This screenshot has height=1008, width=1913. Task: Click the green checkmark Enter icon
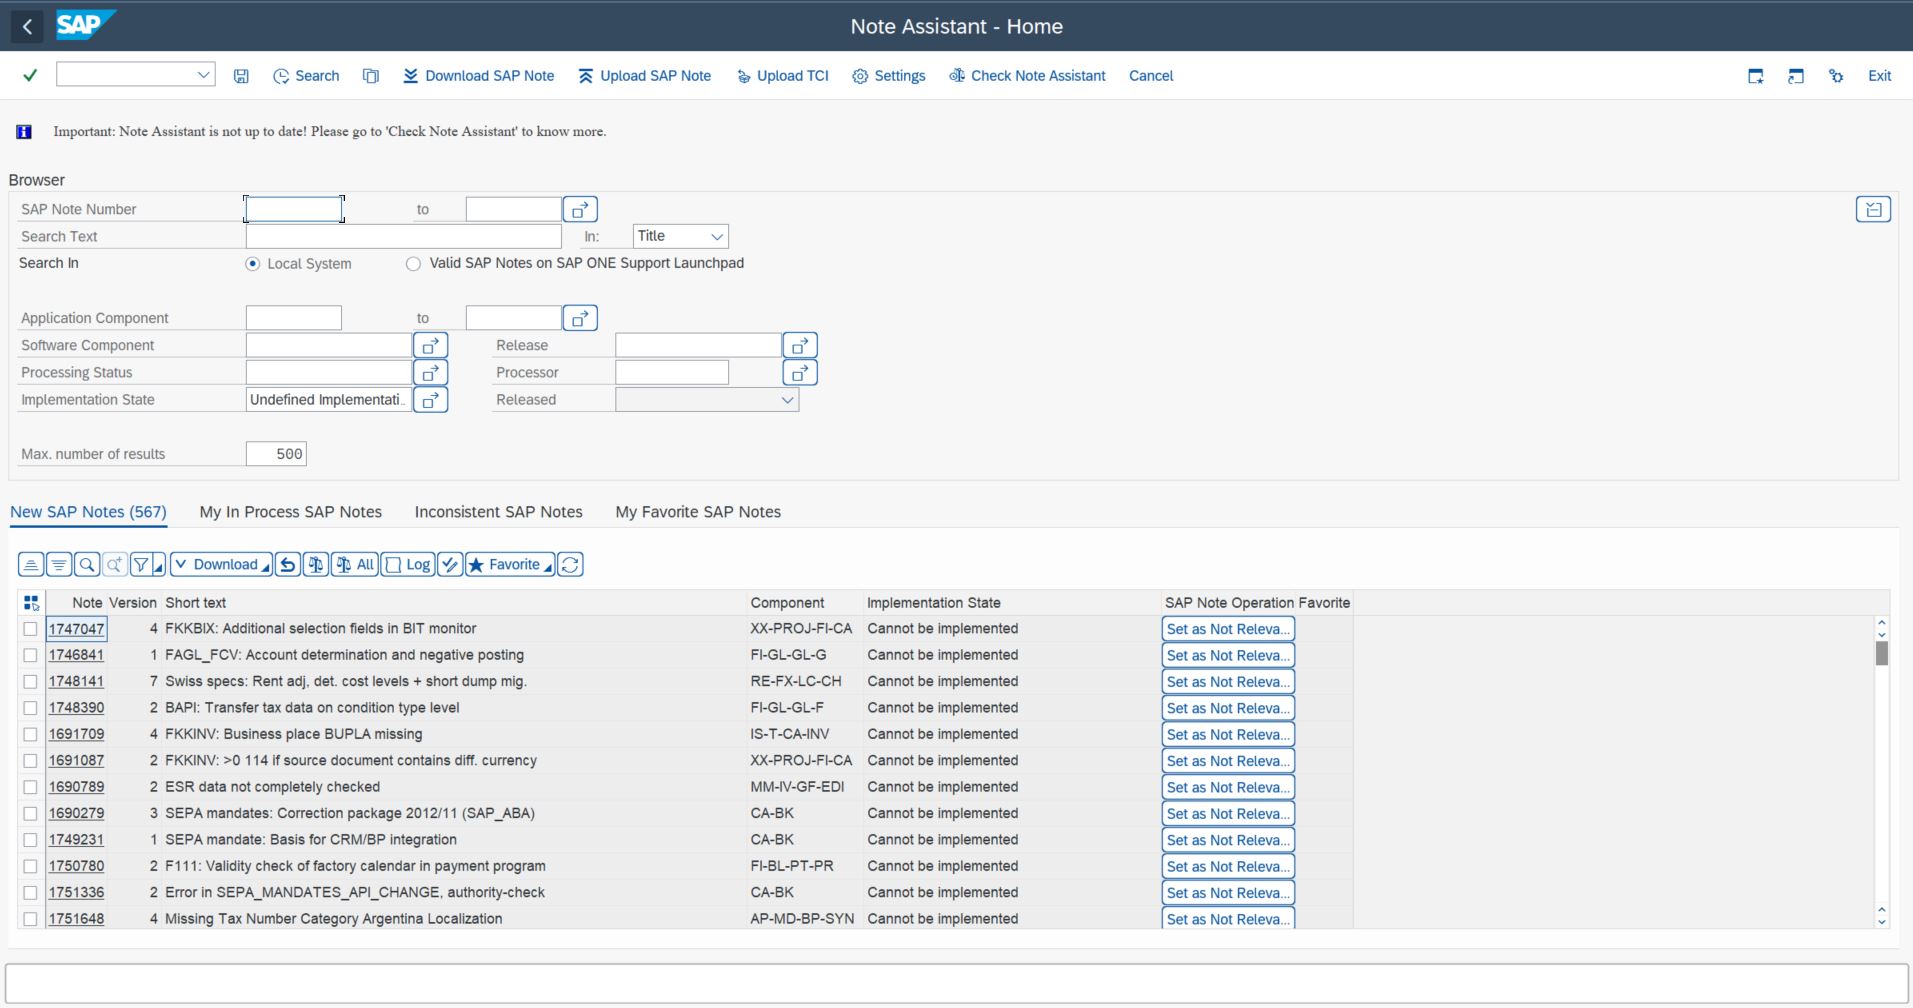[x=30, y=76]
